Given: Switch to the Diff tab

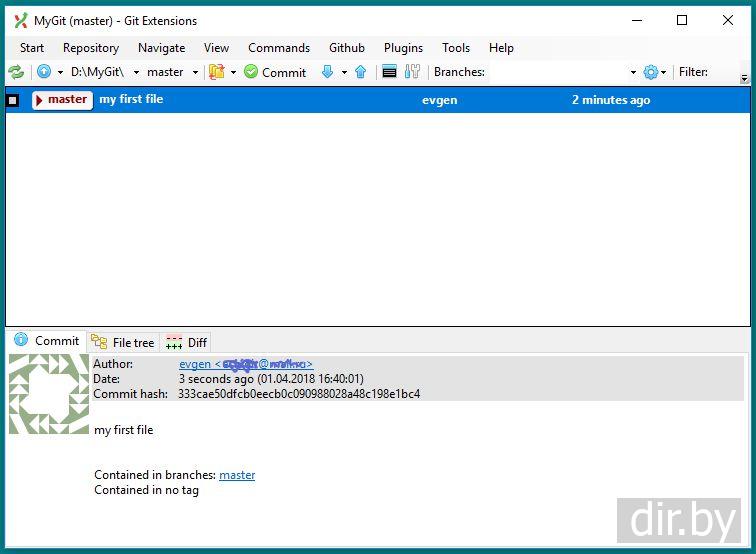Looking at the screenshot, I should tap(186, 342).
